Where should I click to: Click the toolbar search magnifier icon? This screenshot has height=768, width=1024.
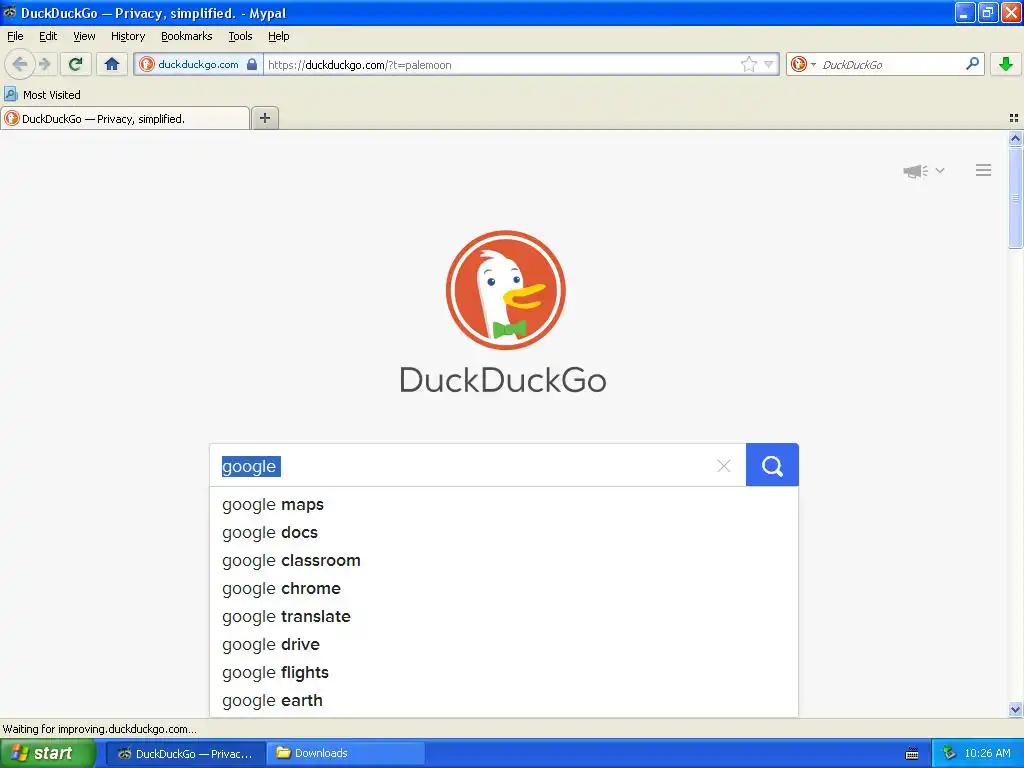coord(972,64)
